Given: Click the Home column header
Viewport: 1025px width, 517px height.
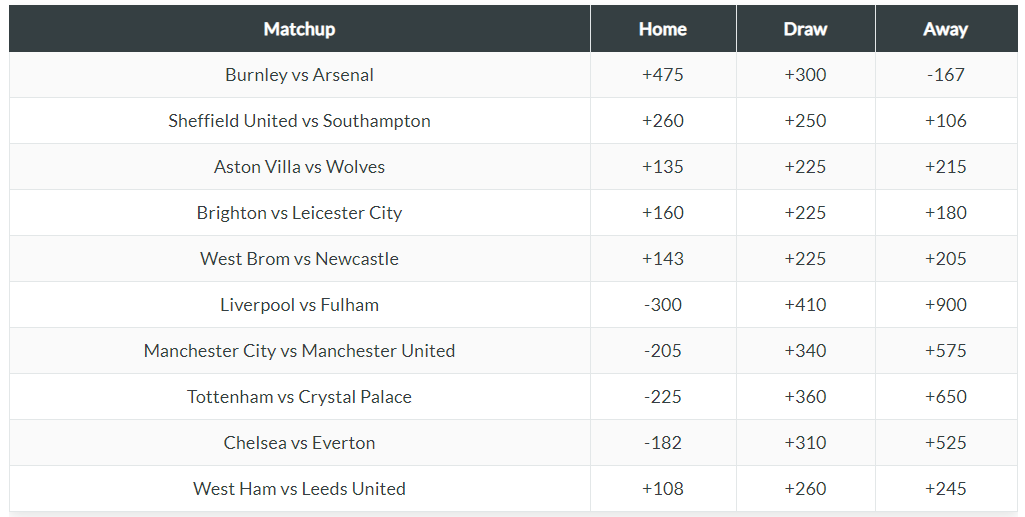Looking at the screenshot, I should pyautogui.click(x=662, y=29).
